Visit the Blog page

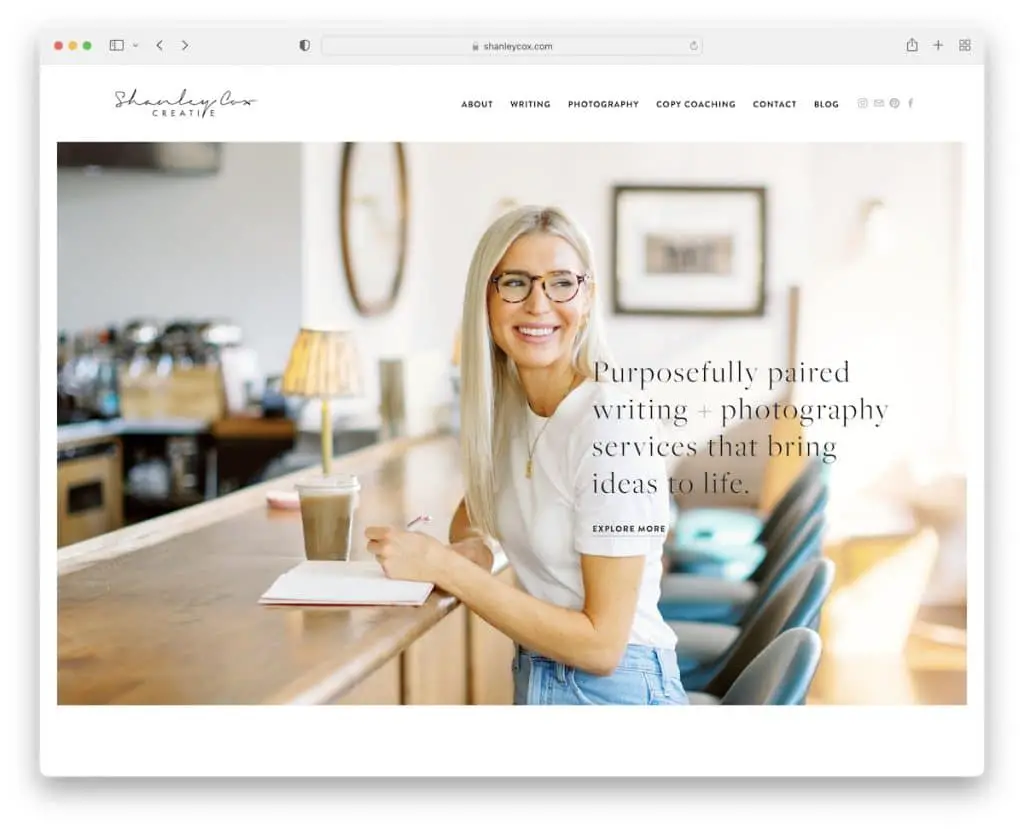826,104
